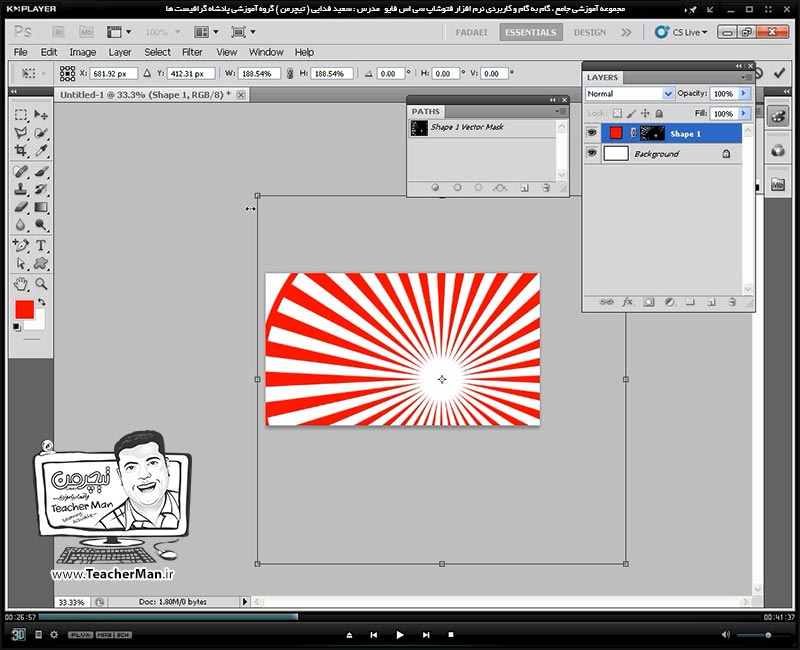Open the blend mode Normal dropdown
800x650 pixels.
[668, 93]
